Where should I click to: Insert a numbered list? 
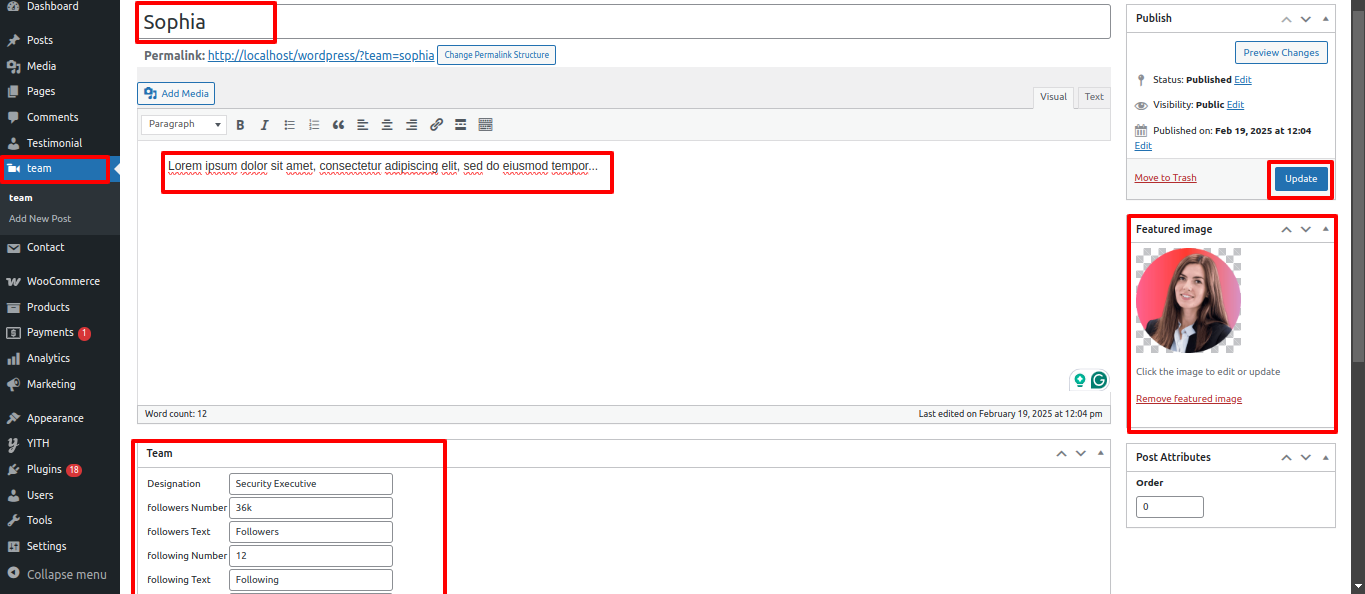(x=314, y=125)
